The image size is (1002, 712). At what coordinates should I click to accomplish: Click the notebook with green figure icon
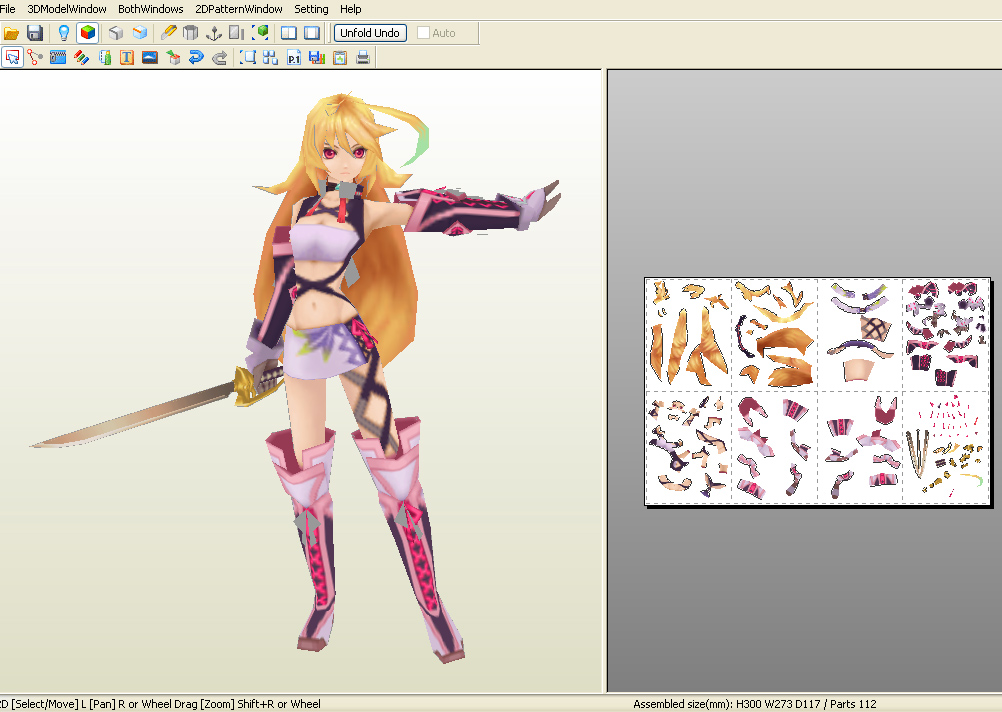[x=105, y=58]
